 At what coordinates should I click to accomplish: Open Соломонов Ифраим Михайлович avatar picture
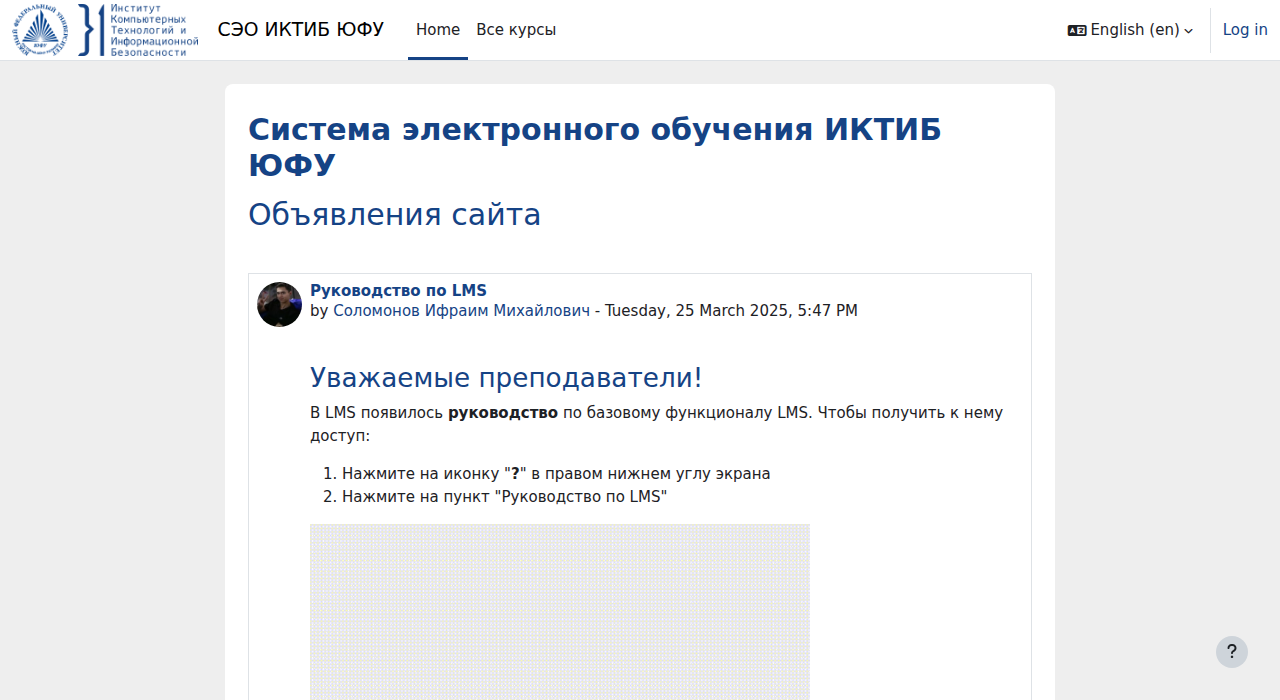[279, 304]
